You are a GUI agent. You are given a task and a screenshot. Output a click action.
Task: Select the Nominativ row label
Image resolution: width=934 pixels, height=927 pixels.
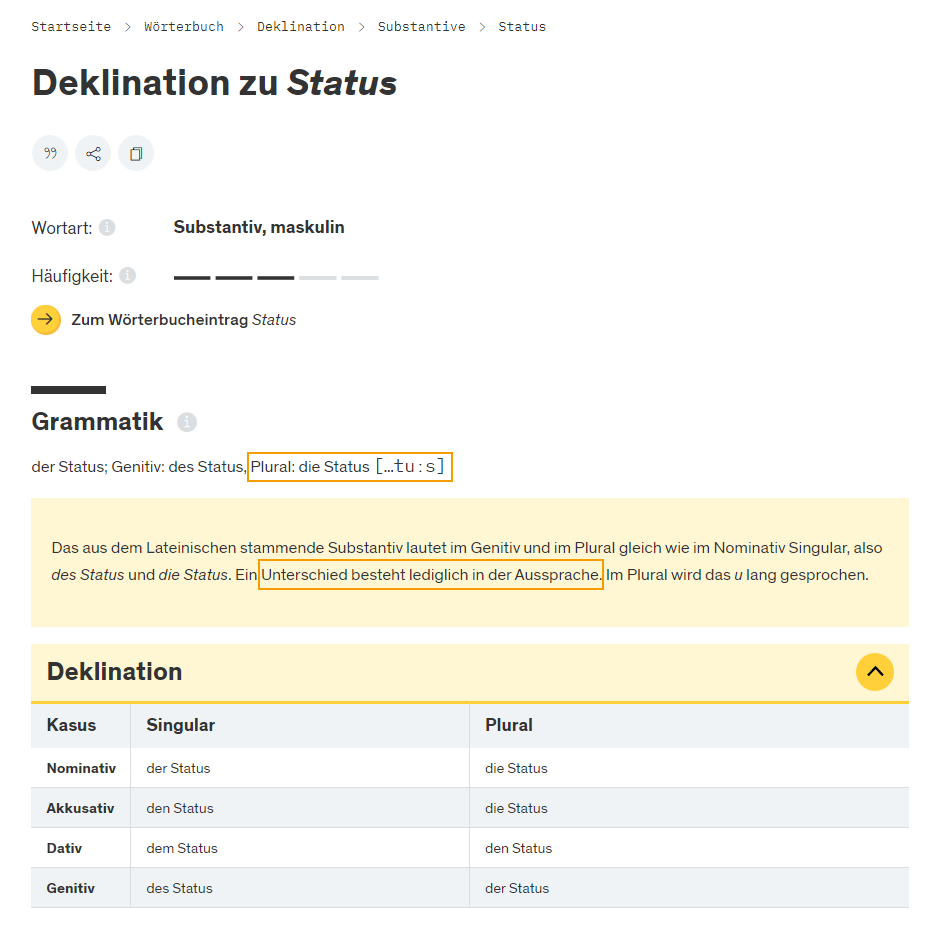click(81, 769)
